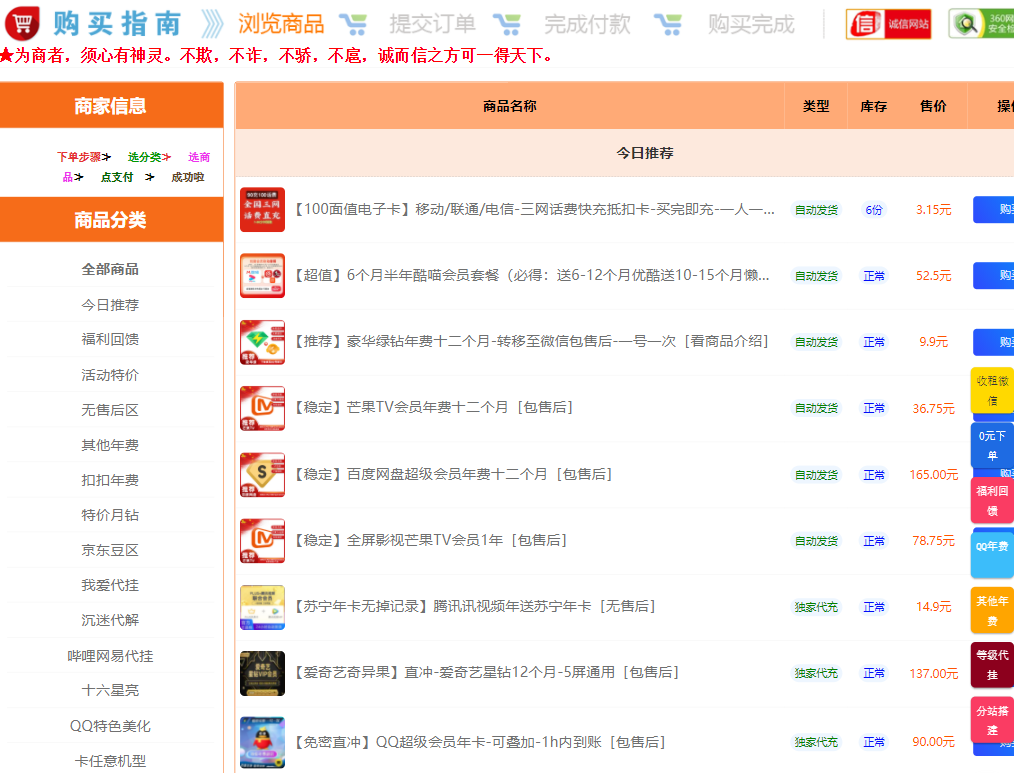
Task: Click the cart icon after 浏览商品
Action: click(353, 25)
